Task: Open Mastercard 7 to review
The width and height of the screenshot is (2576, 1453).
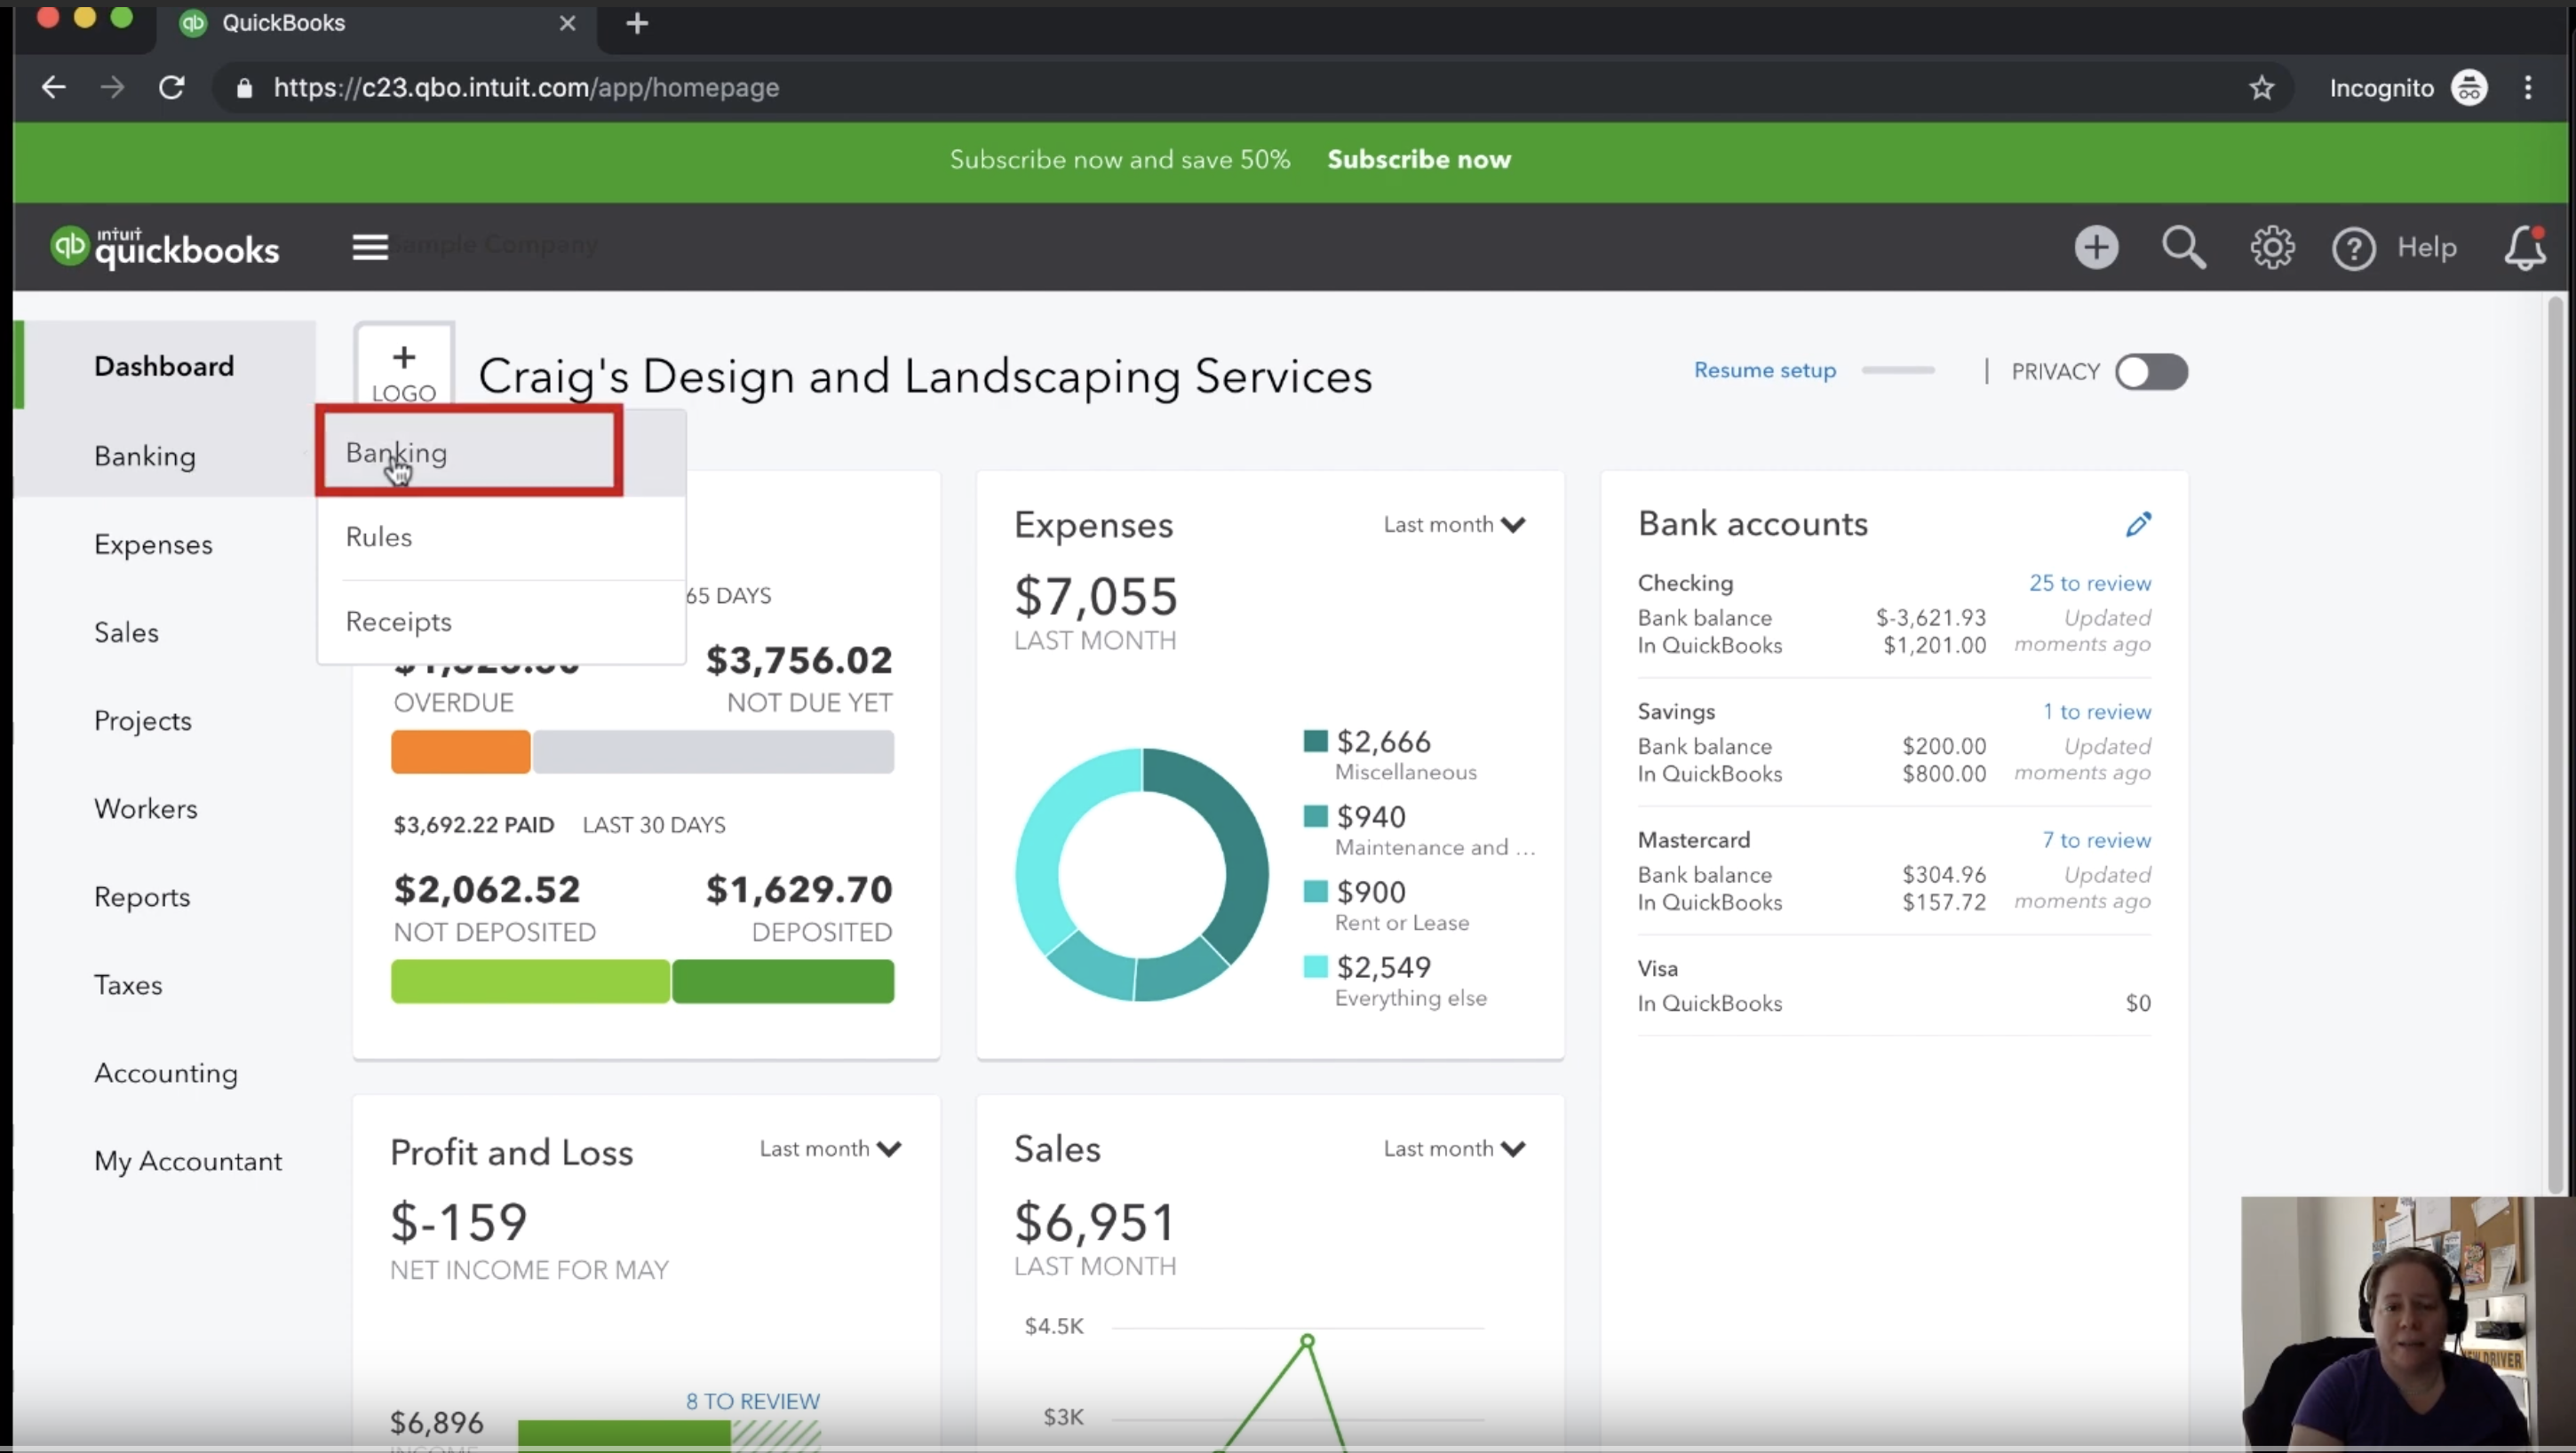Action: coord(2096,840)
